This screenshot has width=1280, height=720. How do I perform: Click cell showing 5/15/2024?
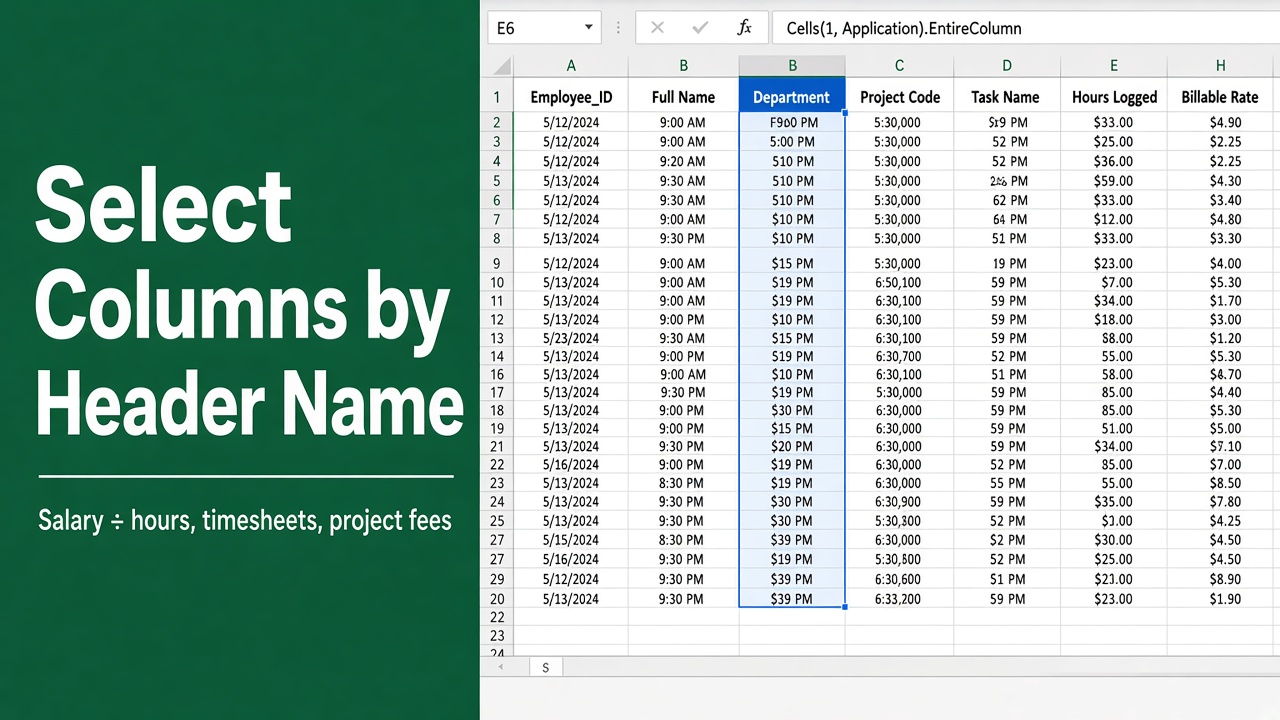pos(571,540)
